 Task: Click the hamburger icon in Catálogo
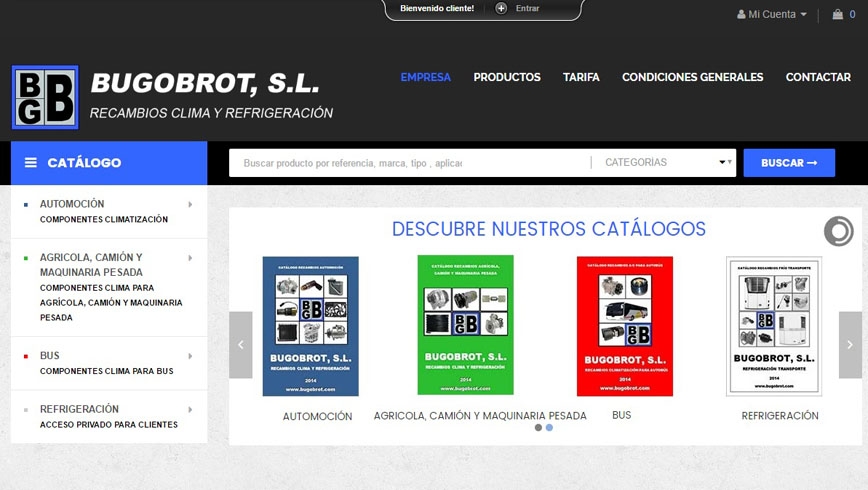click(31, 163)
